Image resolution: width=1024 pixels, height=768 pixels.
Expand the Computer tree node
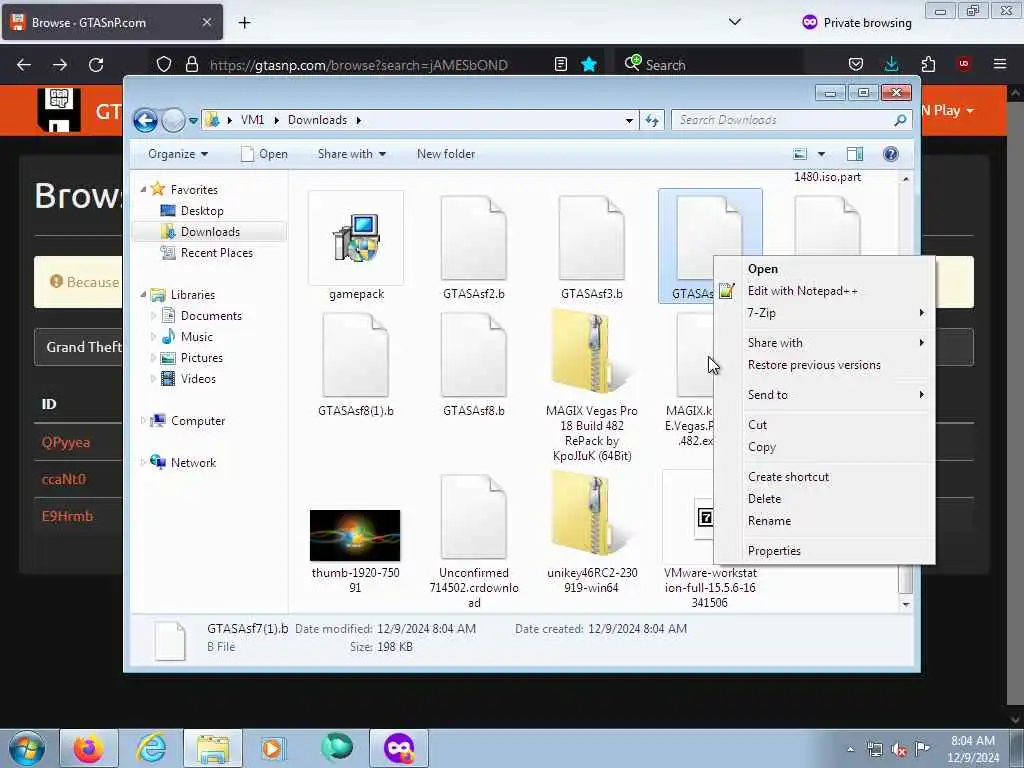pyautogui.click(x=143, y=421)
